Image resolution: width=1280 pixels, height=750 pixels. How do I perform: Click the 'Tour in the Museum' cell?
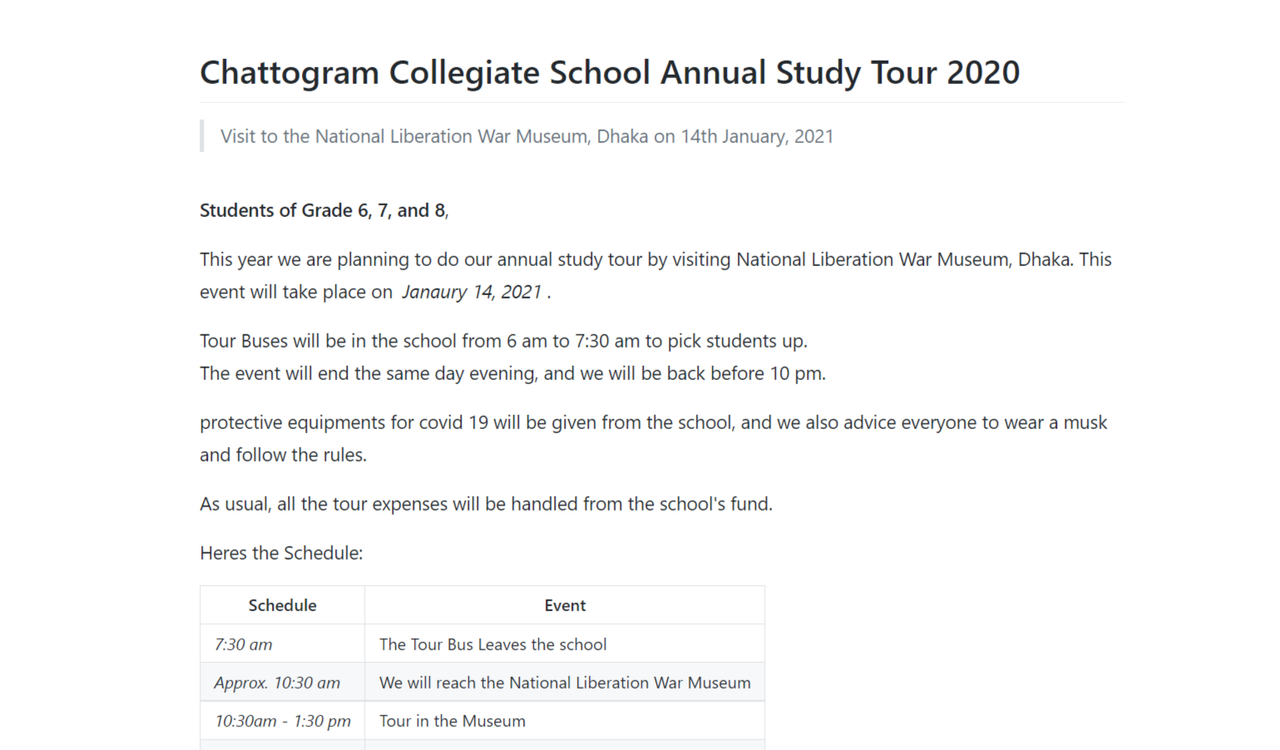click(x=565, y=720)
